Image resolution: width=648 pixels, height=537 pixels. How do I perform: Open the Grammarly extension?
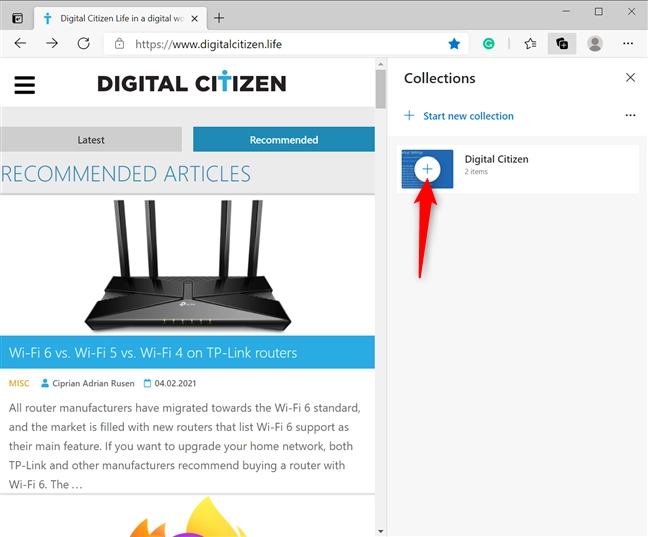pos(488,43)
